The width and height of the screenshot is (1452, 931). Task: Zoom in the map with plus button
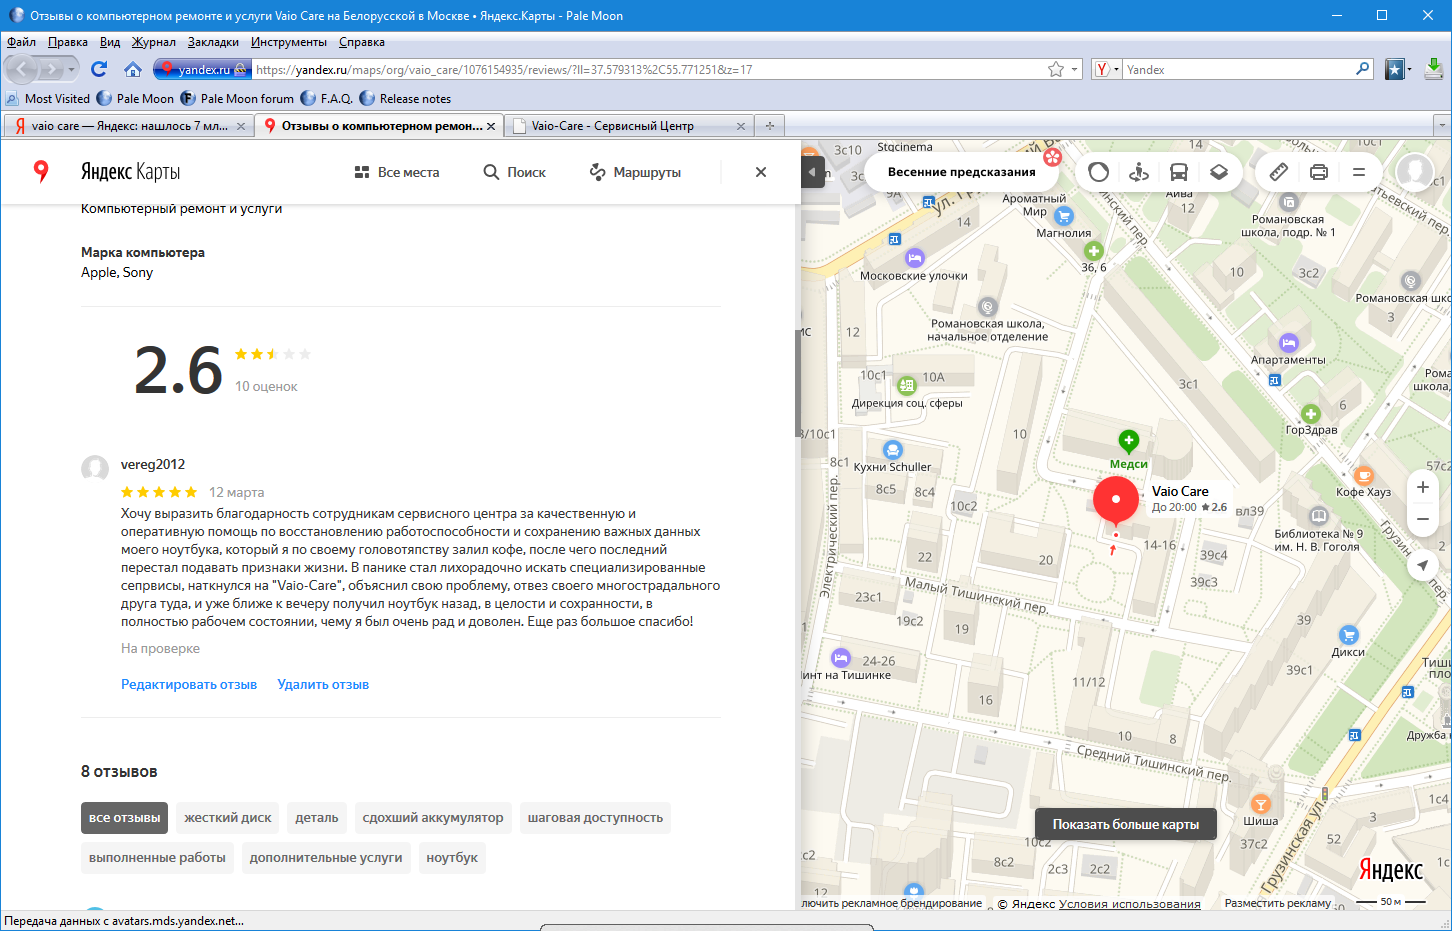pos(1423,487)
